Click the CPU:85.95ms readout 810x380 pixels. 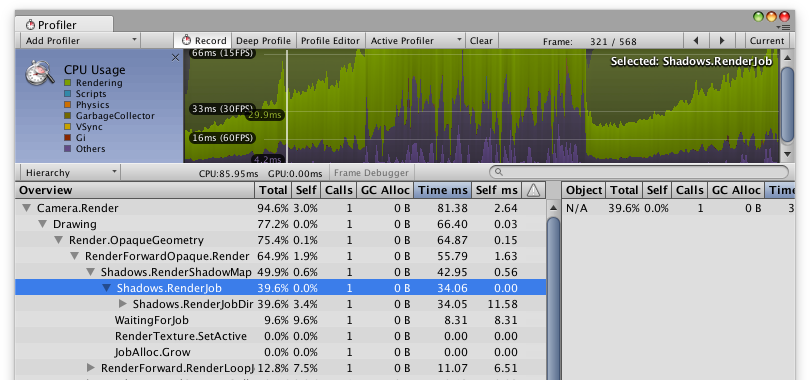coord(228,173)
